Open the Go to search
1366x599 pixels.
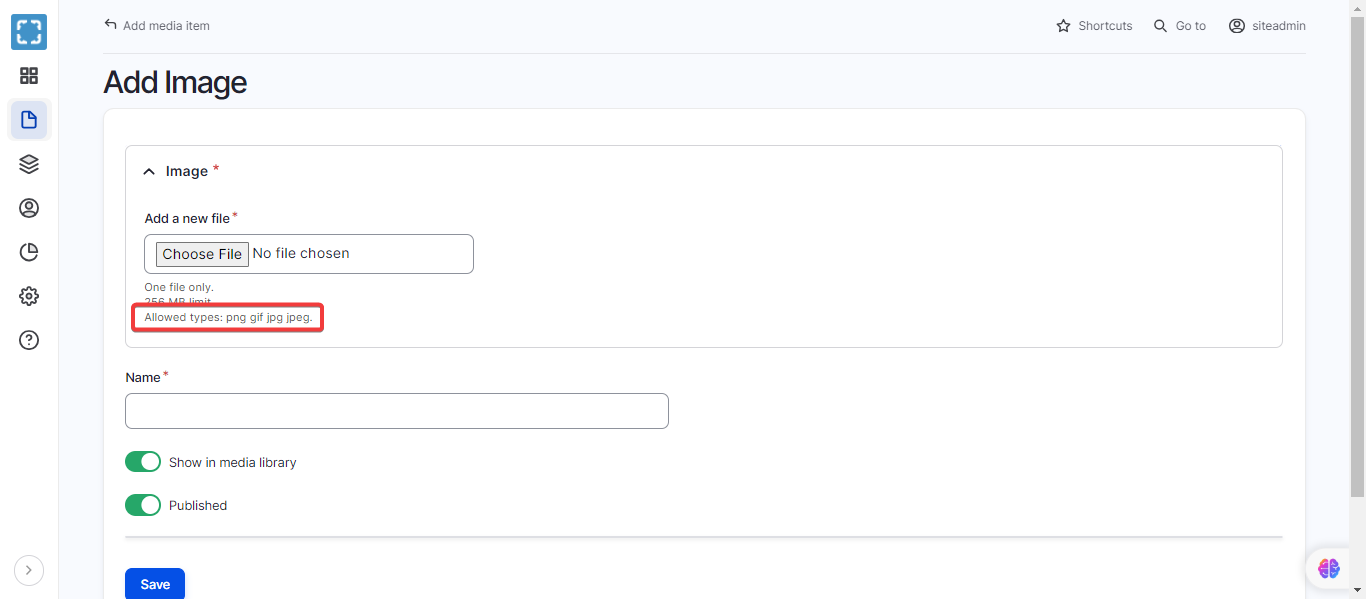pos(1180,26)
